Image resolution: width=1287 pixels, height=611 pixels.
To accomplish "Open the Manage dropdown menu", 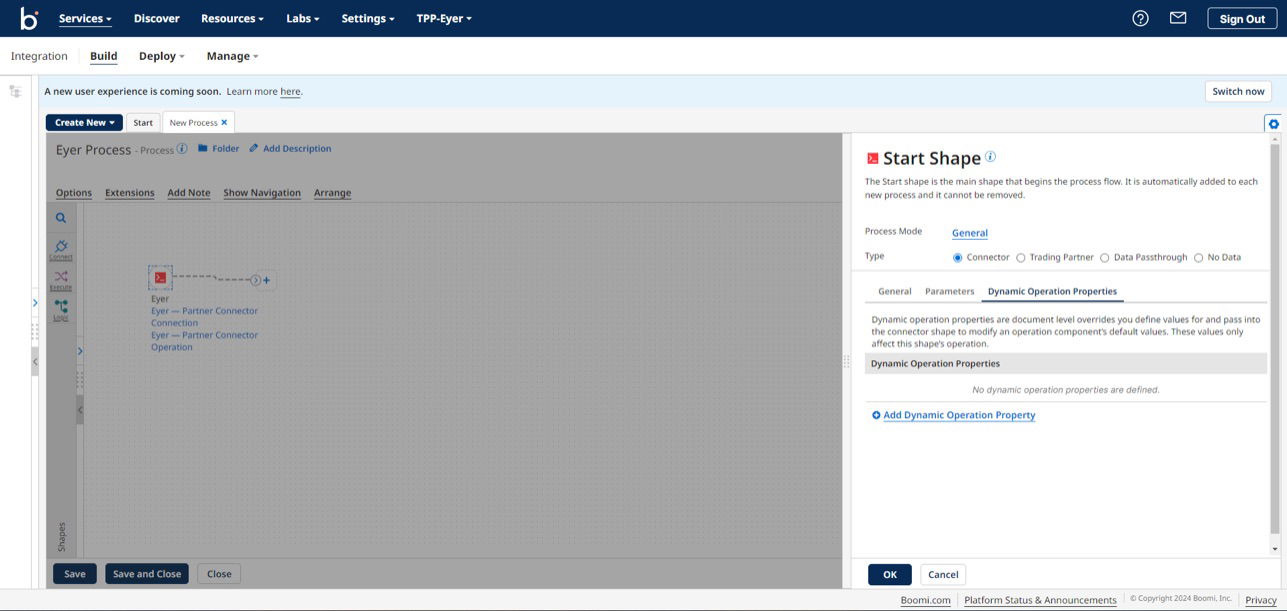I will pyautogui.click(x=232, y=56).
